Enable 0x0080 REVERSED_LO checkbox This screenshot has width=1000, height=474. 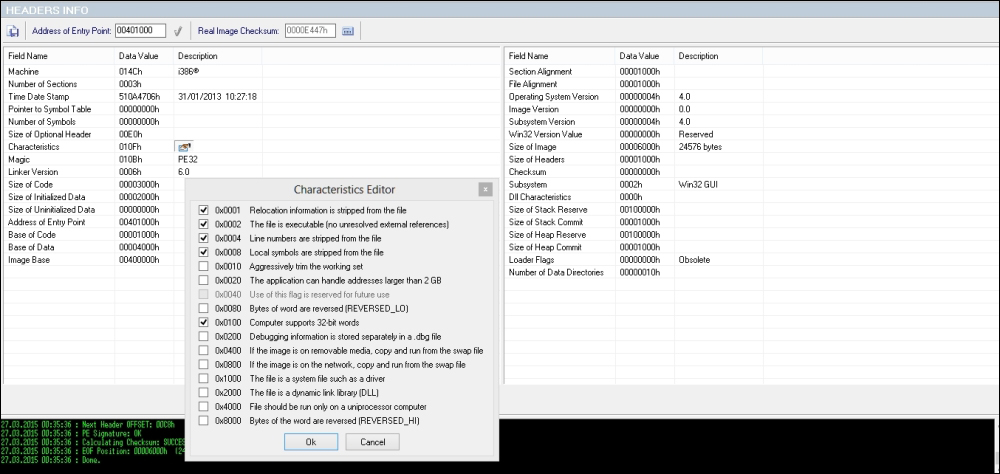(x=203, y=308)
